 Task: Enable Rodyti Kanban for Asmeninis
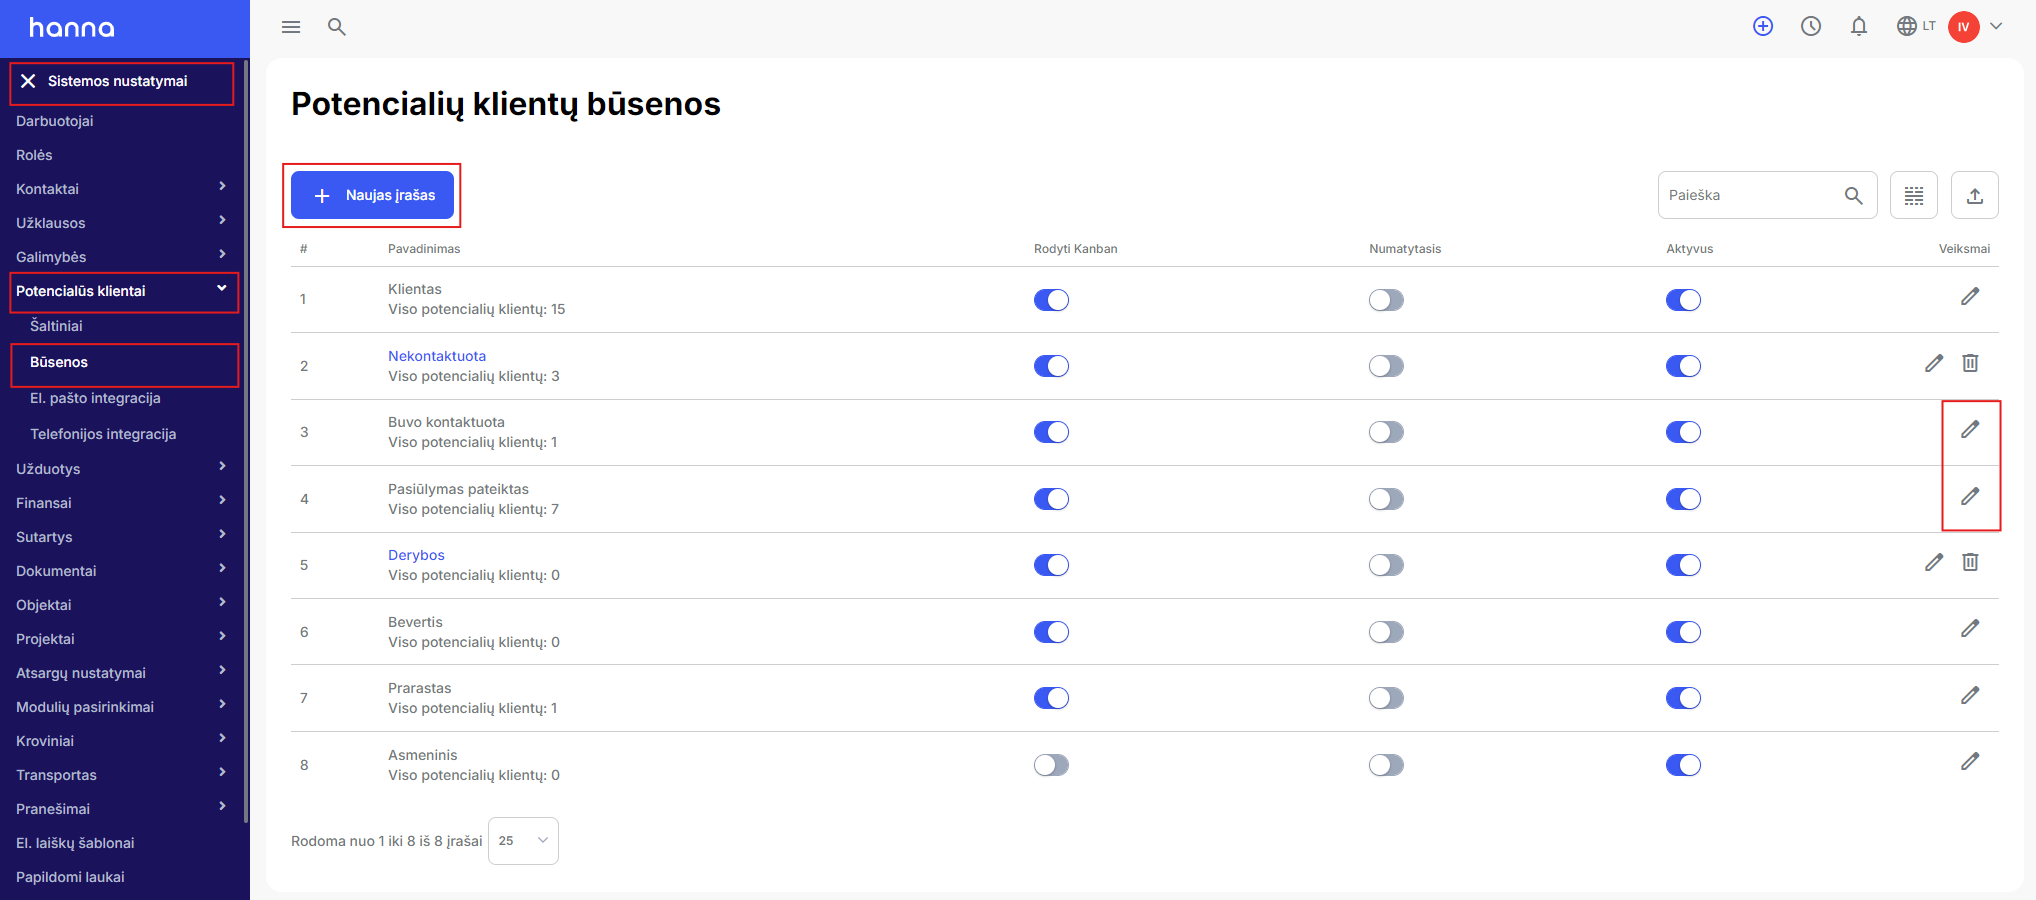[1051, 765]
